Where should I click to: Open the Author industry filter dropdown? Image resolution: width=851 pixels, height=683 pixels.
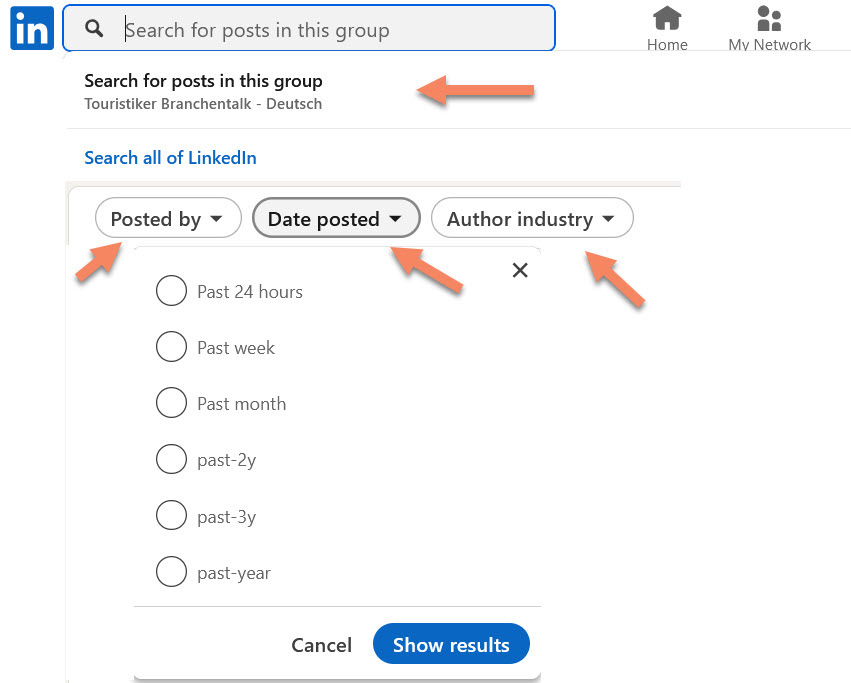532,218
